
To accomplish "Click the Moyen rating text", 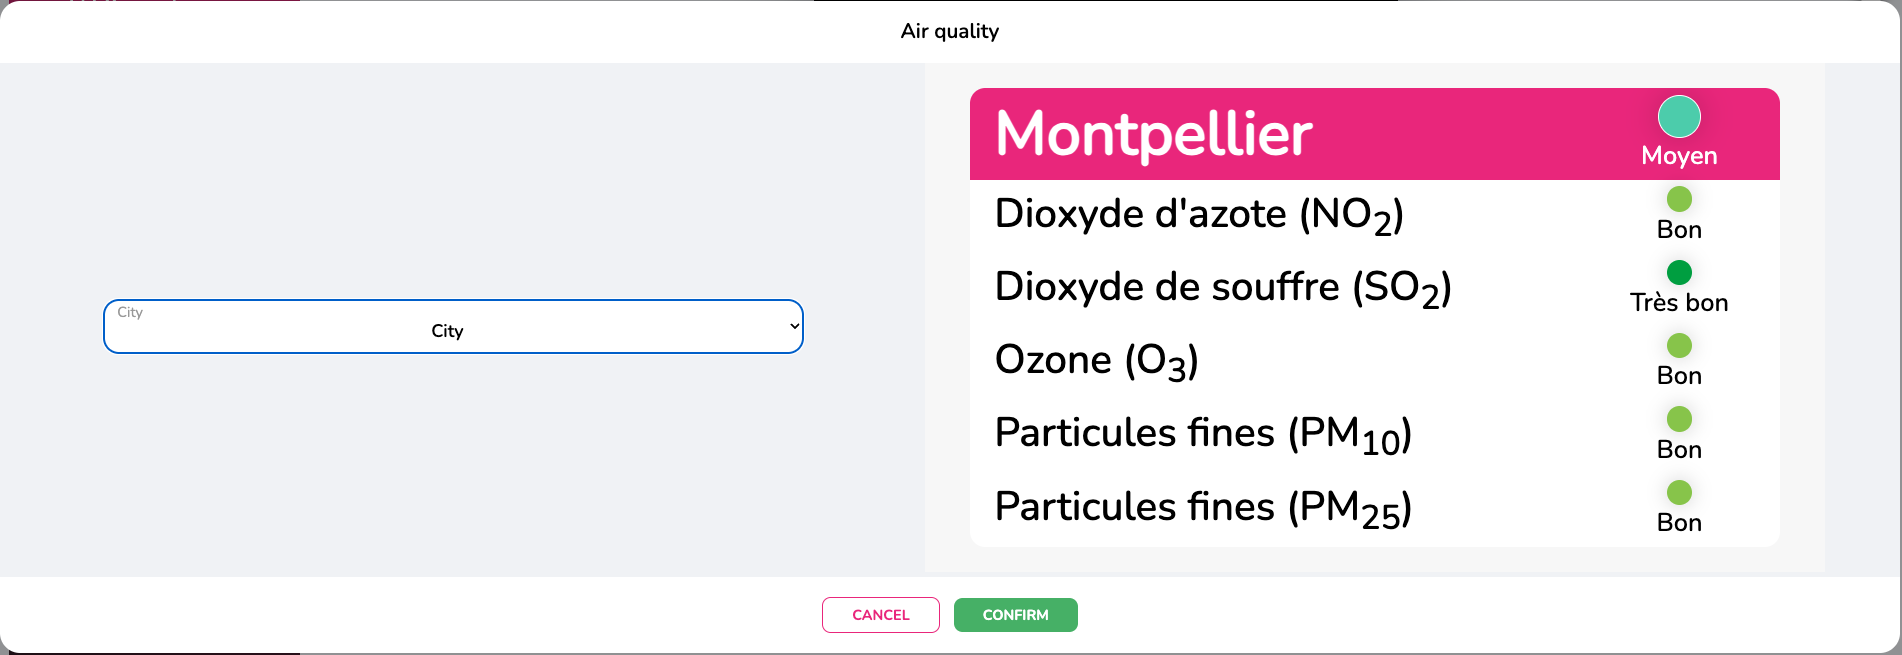I will pos(1679,156).
